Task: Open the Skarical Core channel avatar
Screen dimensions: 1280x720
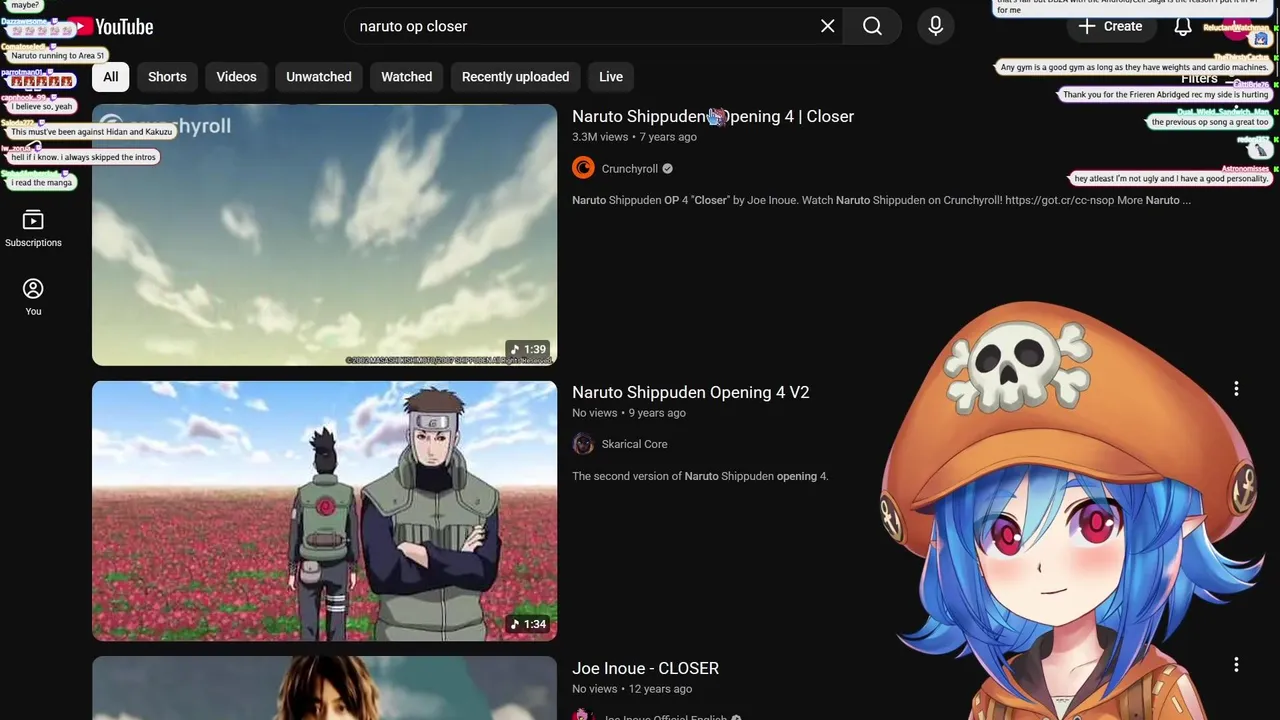Action: (583, 444)
